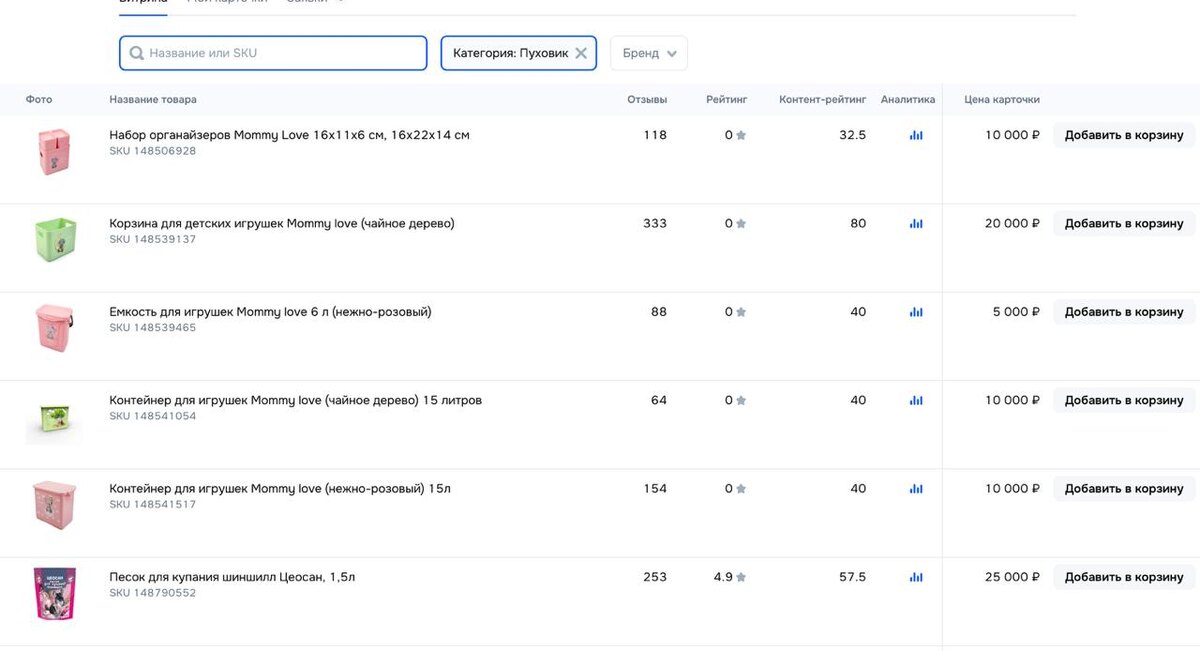
Task: Focus the Название или SKU search field
Action: point(273,53)
